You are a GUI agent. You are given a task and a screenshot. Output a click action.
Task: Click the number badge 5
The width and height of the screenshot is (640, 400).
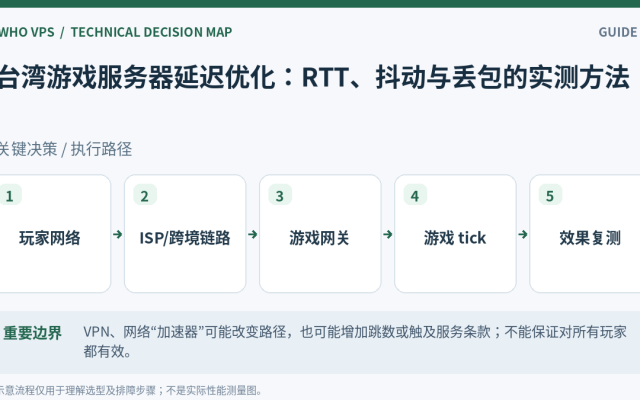tap(550, 196)
